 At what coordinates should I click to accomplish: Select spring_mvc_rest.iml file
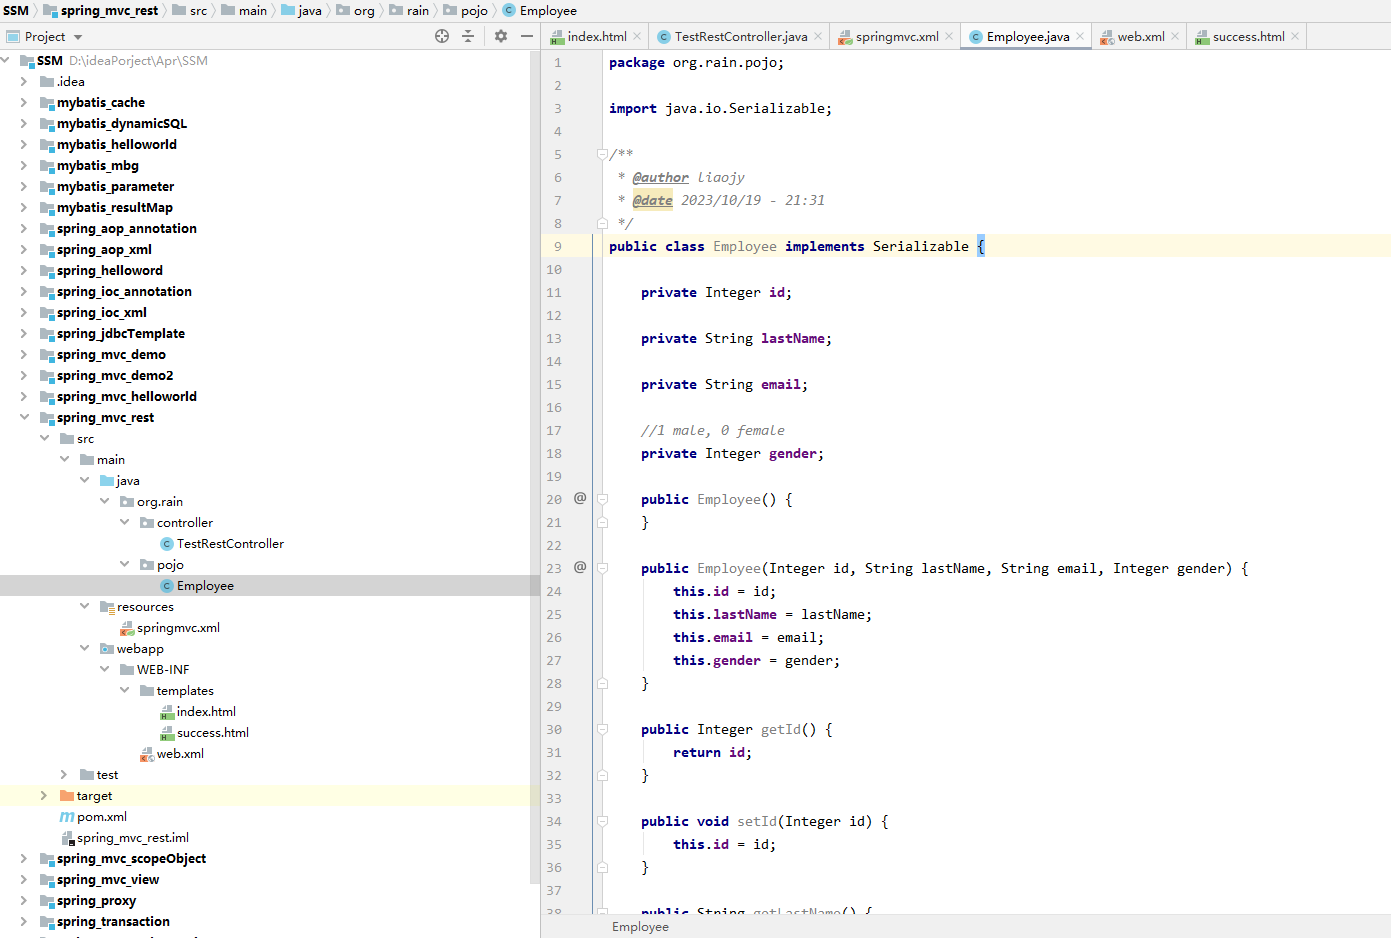(133, 838)
